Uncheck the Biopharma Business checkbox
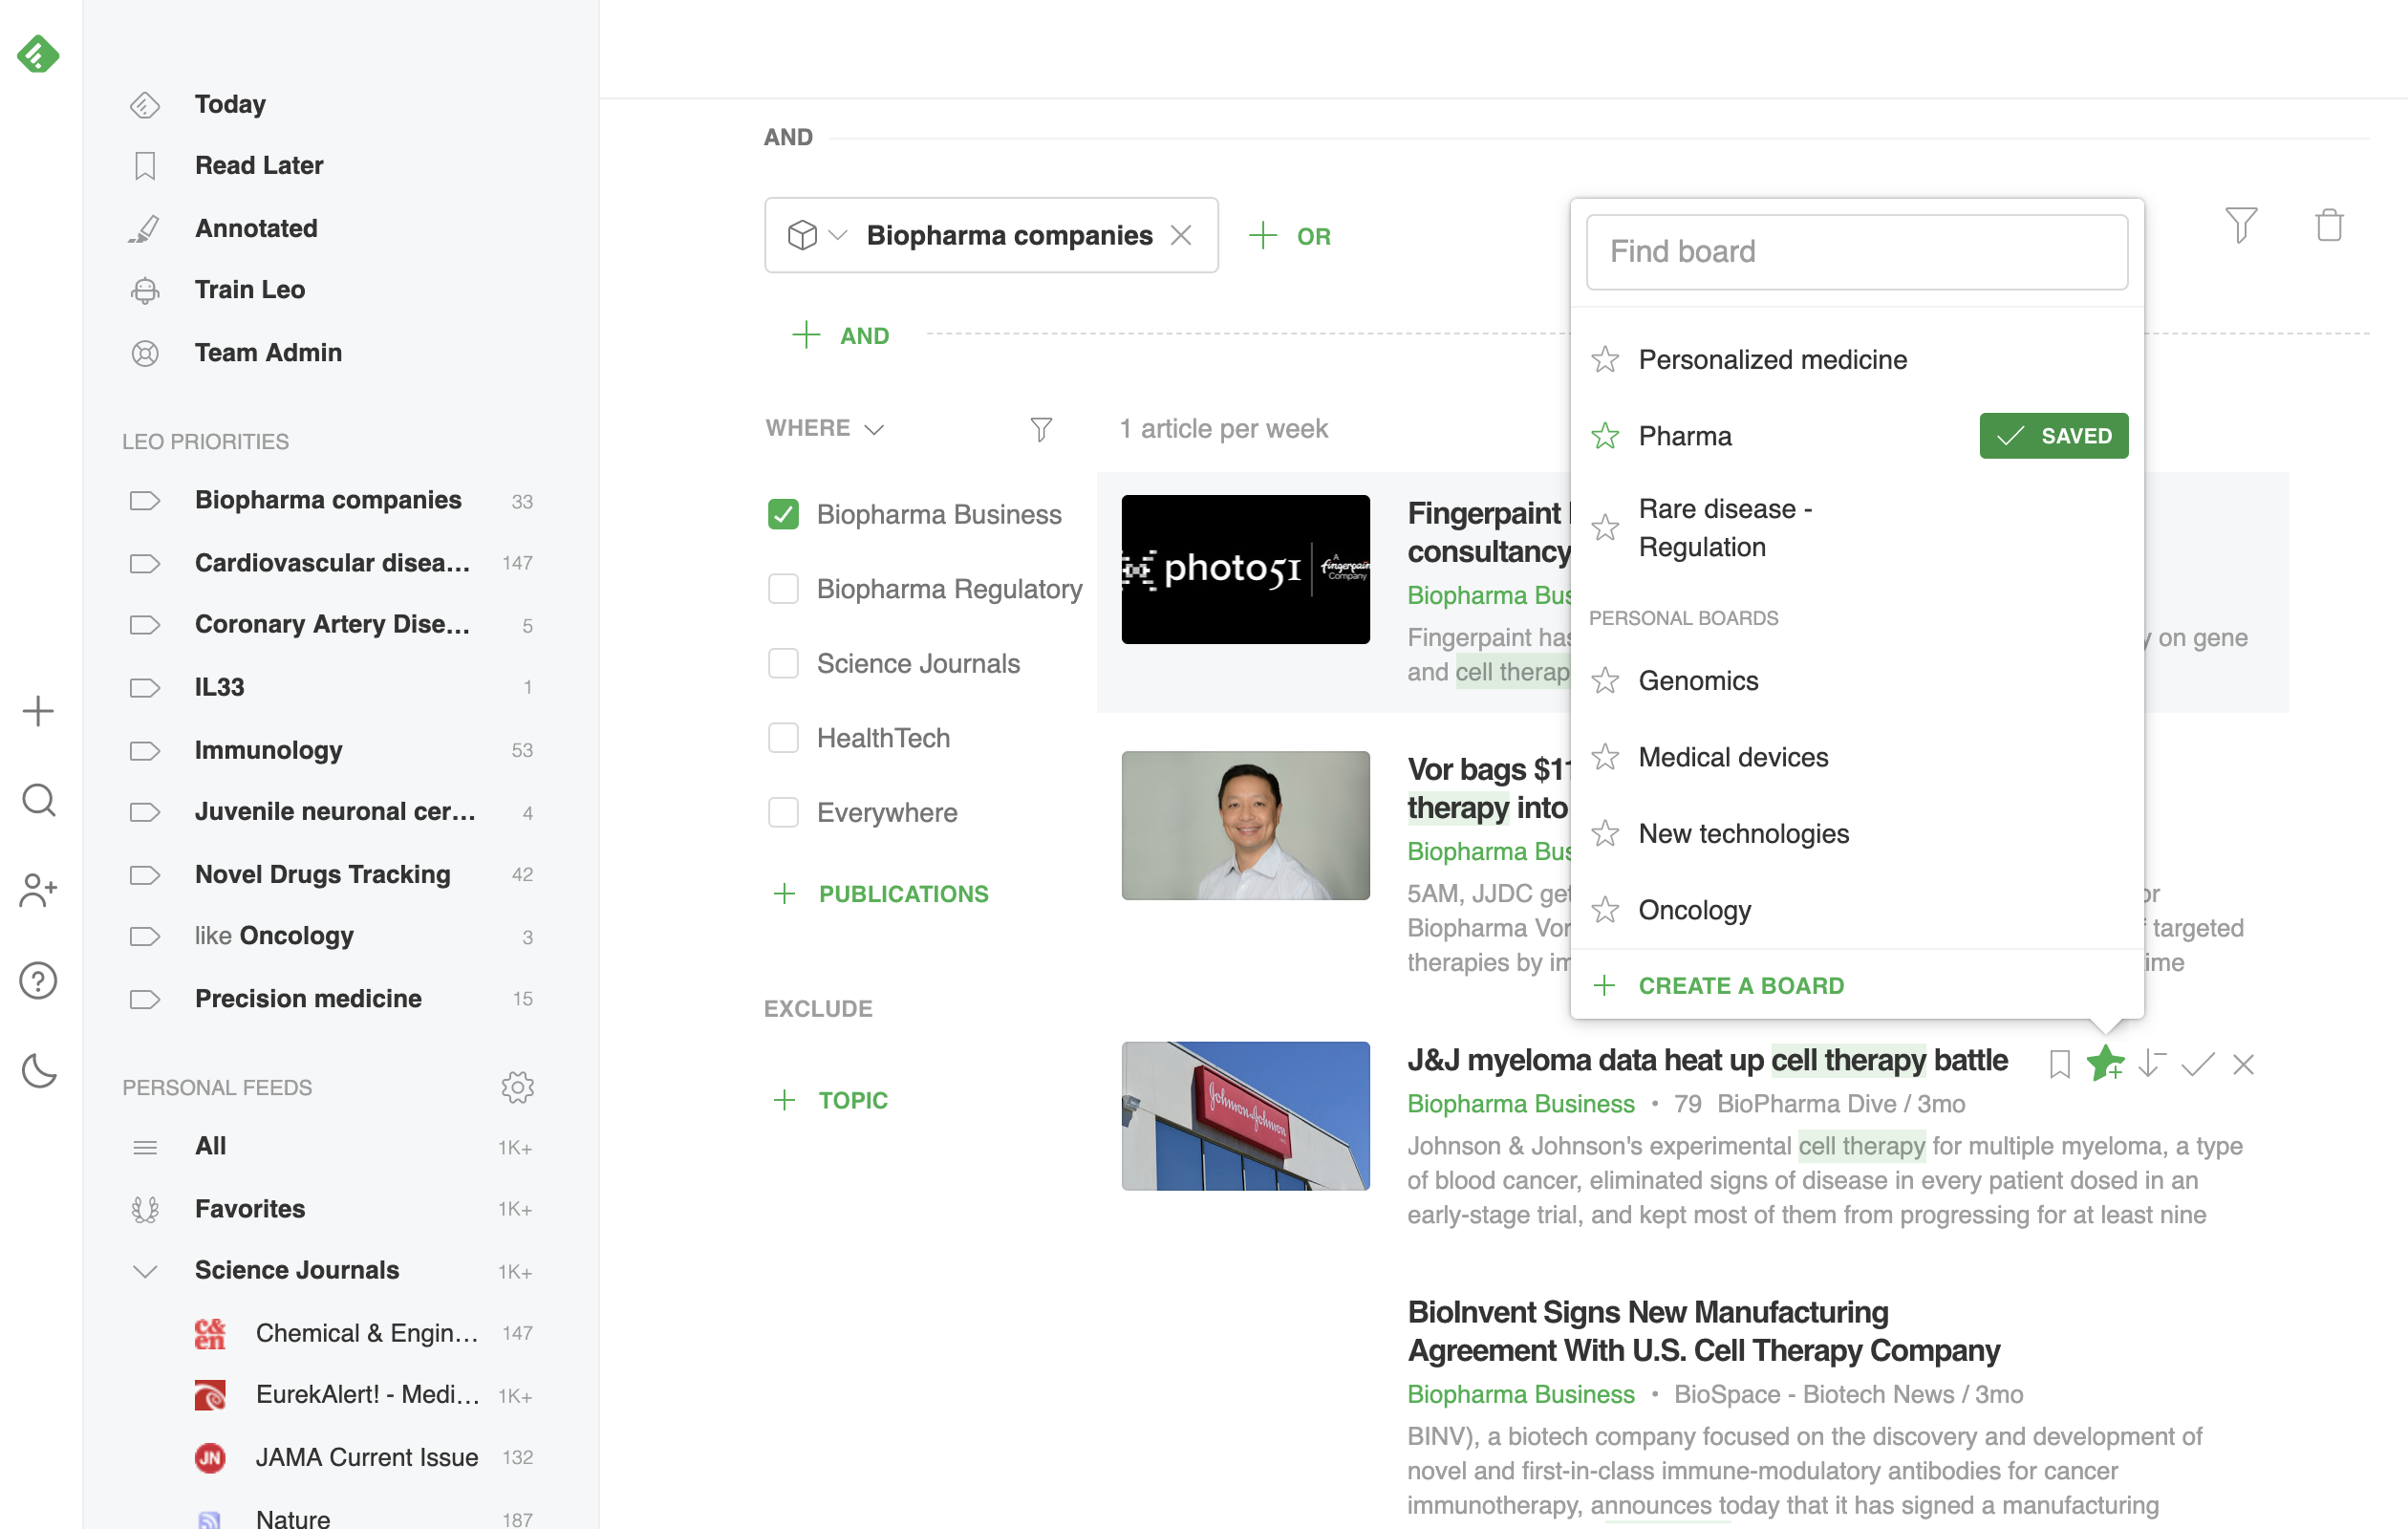The image size is (2408, 1529). [x=783, y=514]
